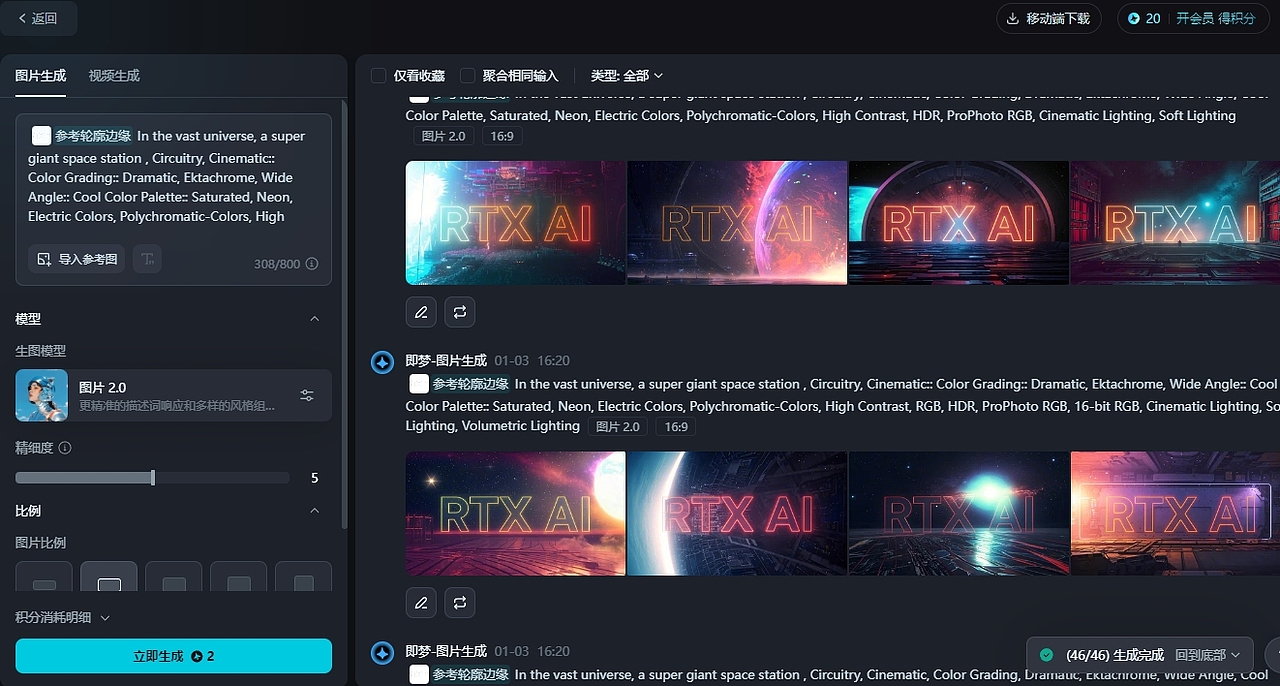Click 参考轮廓边缘 tag in Volumetric Lighting entry
The image size is (1280, 686).
pos(471,384)
